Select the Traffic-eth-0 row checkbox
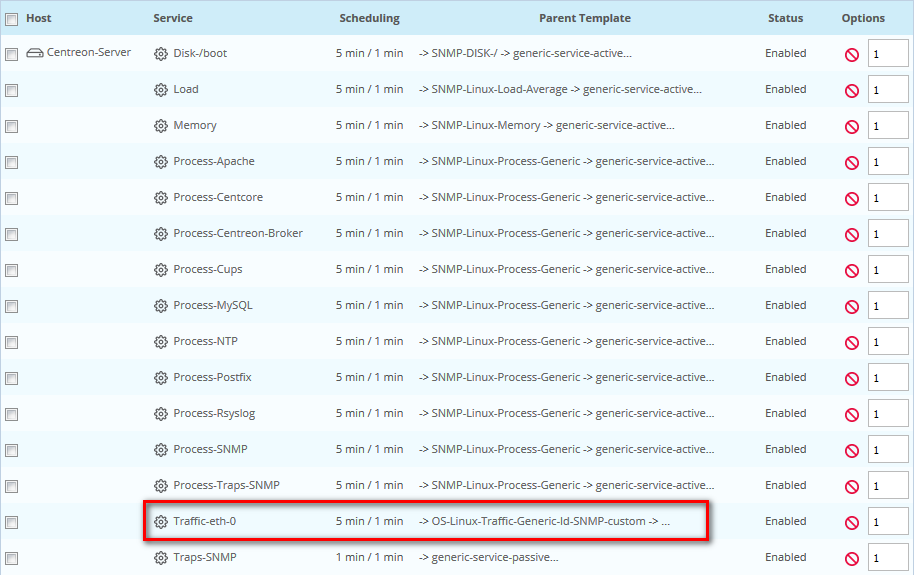 tap(11, 522)
